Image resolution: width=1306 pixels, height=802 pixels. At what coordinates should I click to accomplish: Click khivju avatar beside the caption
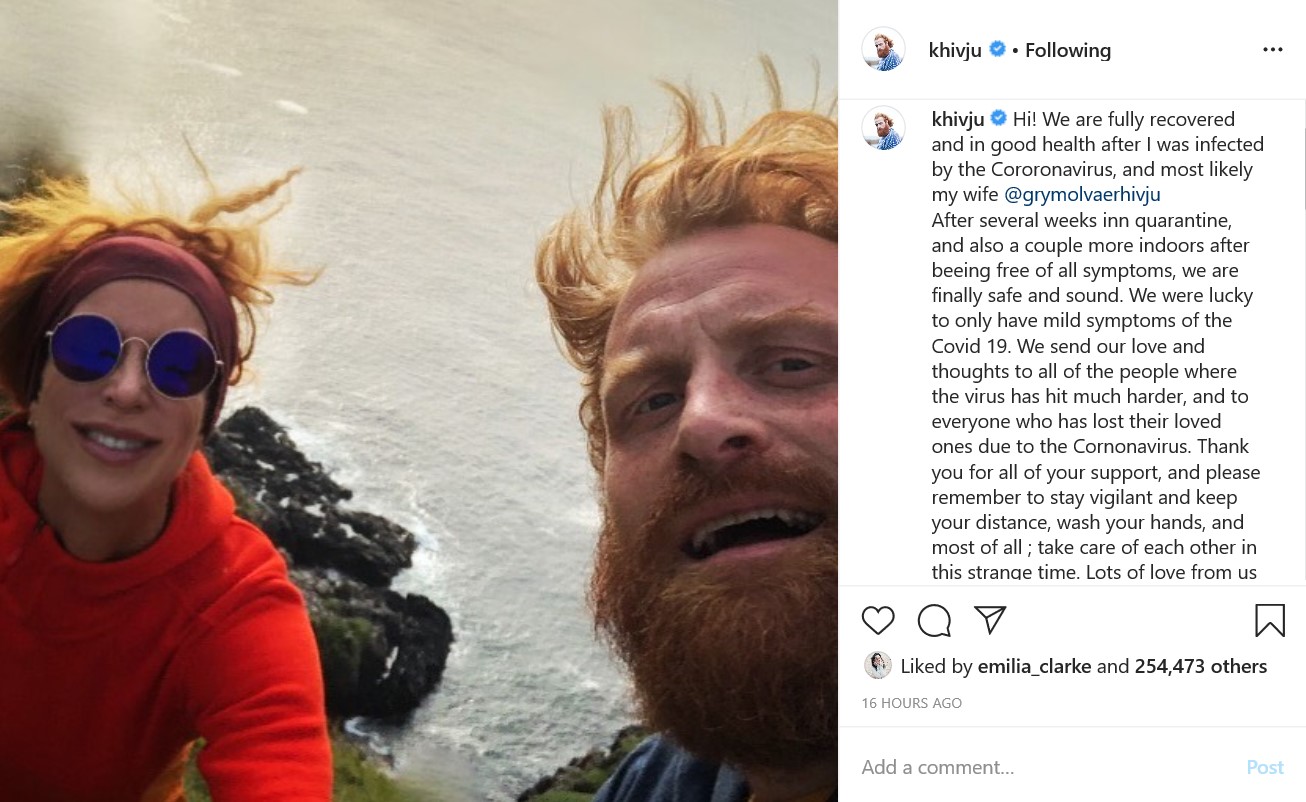point(883,128)
